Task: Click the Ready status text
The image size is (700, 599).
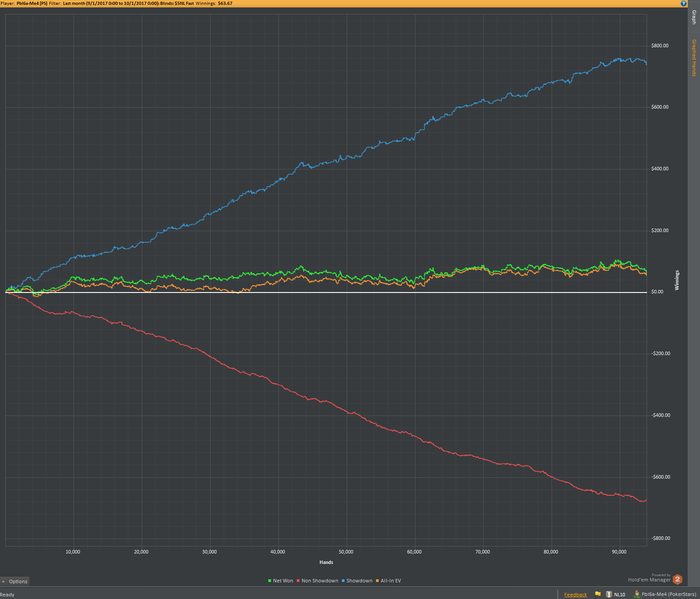Action: tap(8, 595)
